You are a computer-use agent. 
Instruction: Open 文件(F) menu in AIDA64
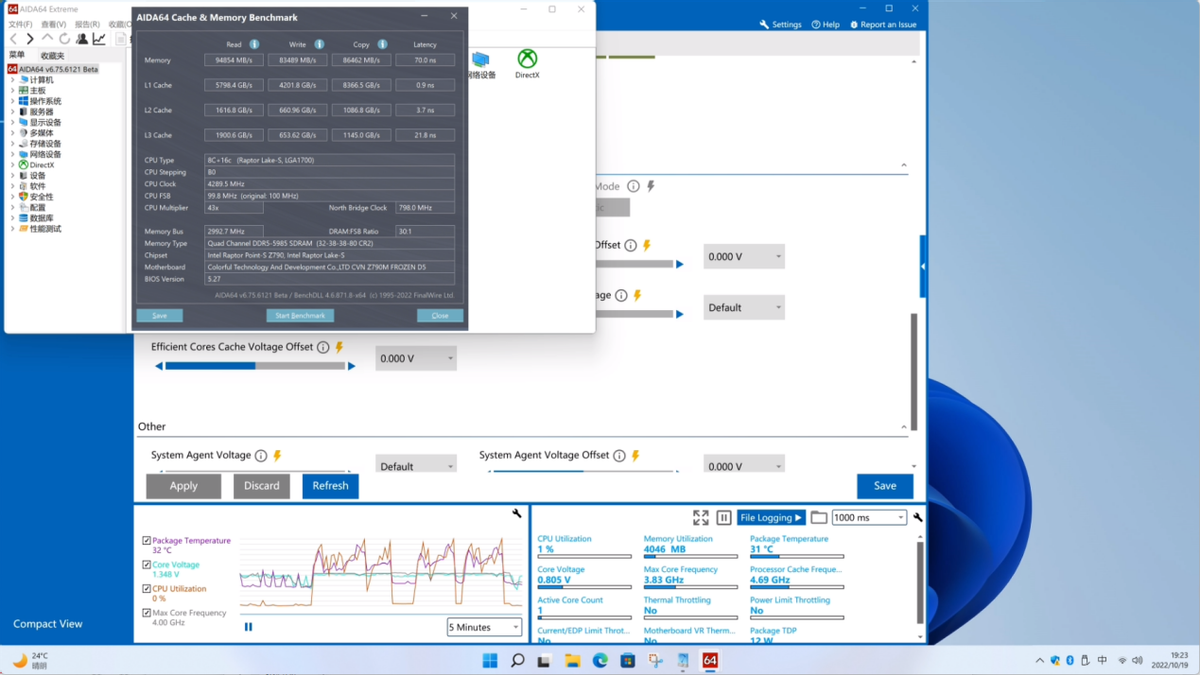(20, 24)
